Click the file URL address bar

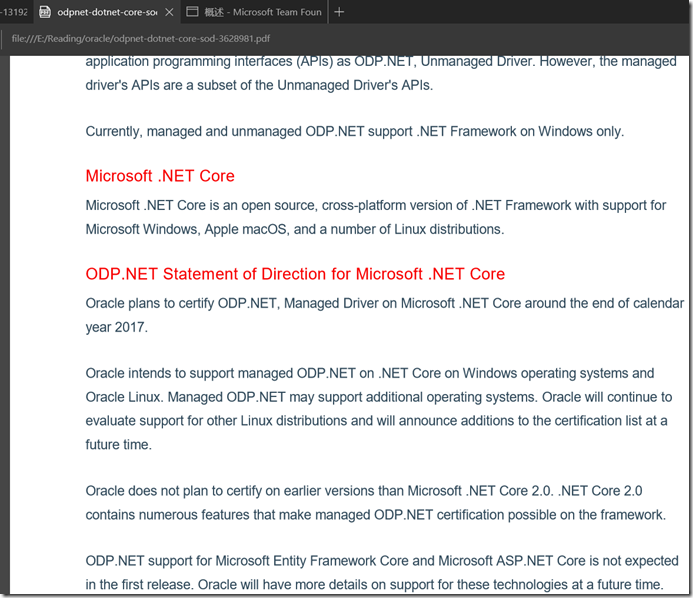tap(141, 38)
